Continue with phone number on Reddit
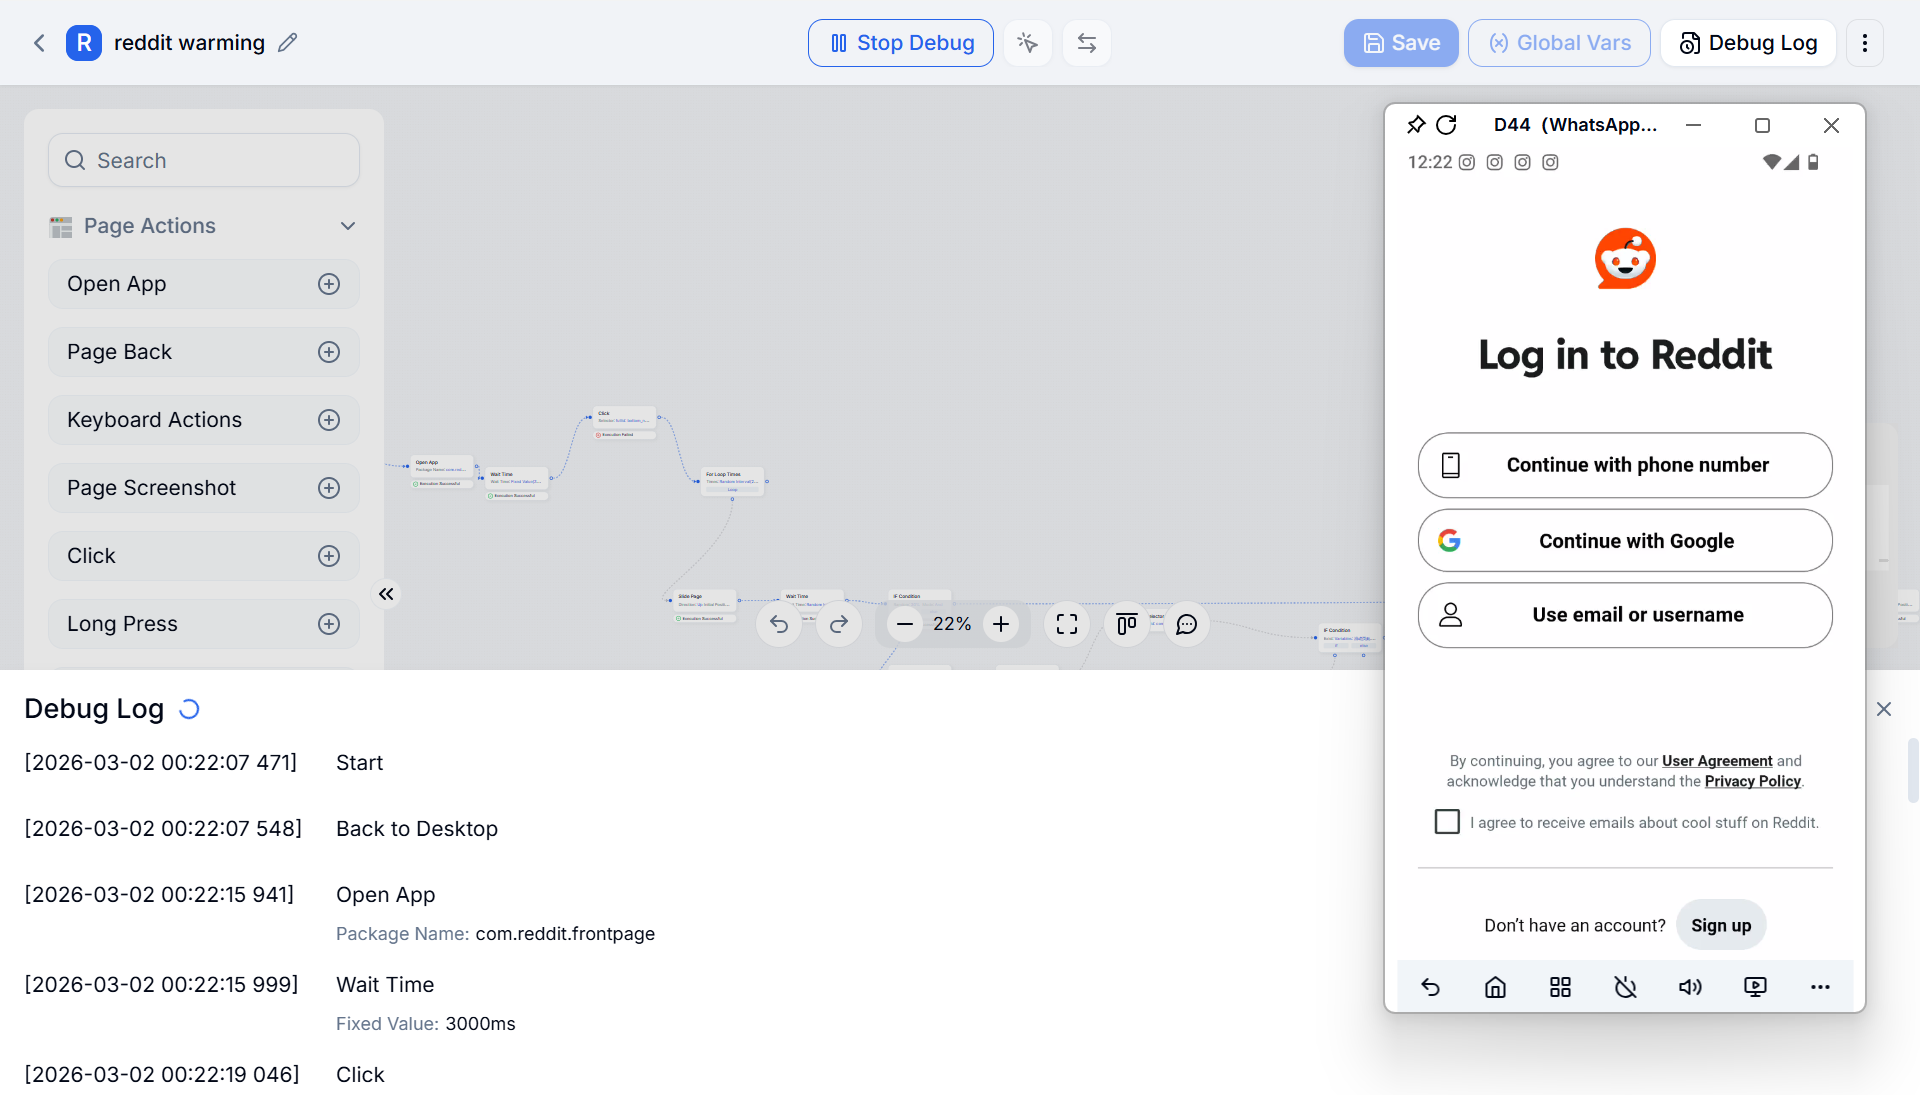The height and width of the screenshot is (1095, 1920). point(1625,465)
